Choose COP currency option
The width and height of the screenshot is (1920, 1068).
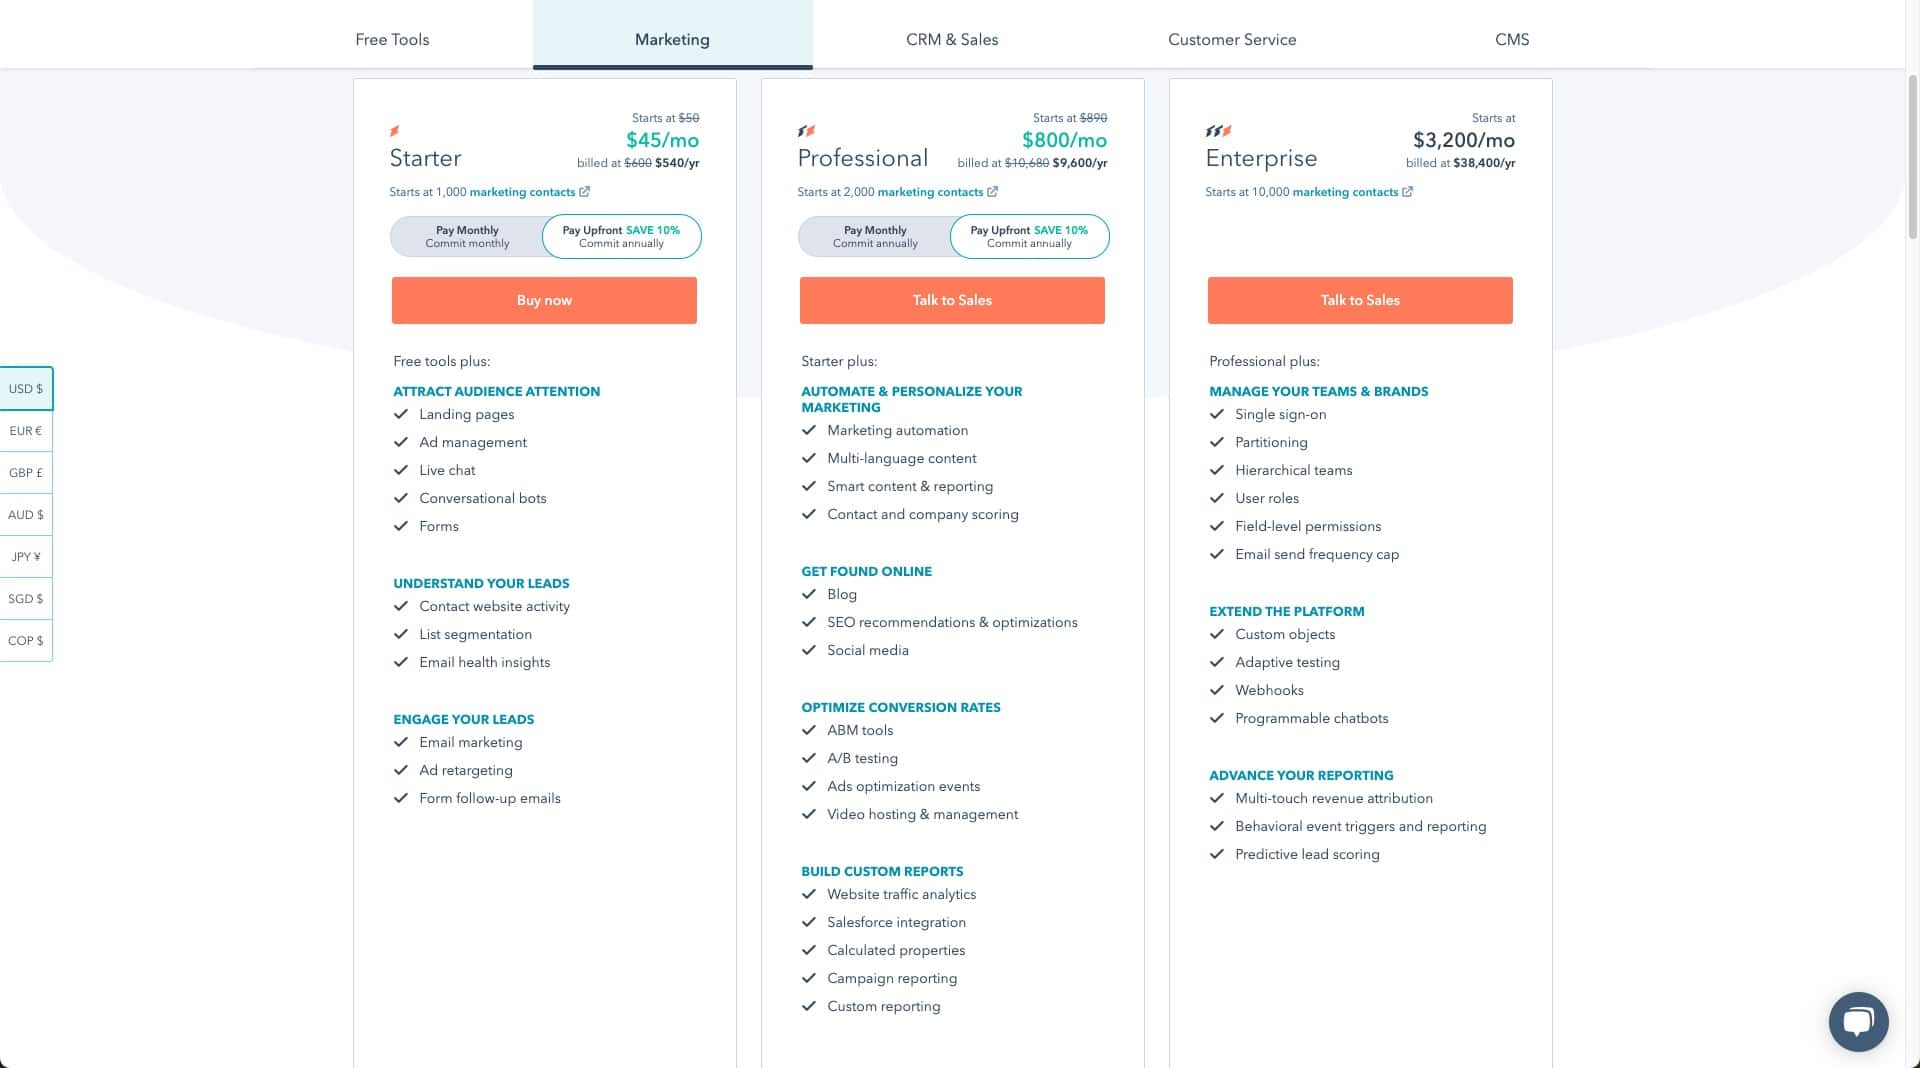[25, 640]
